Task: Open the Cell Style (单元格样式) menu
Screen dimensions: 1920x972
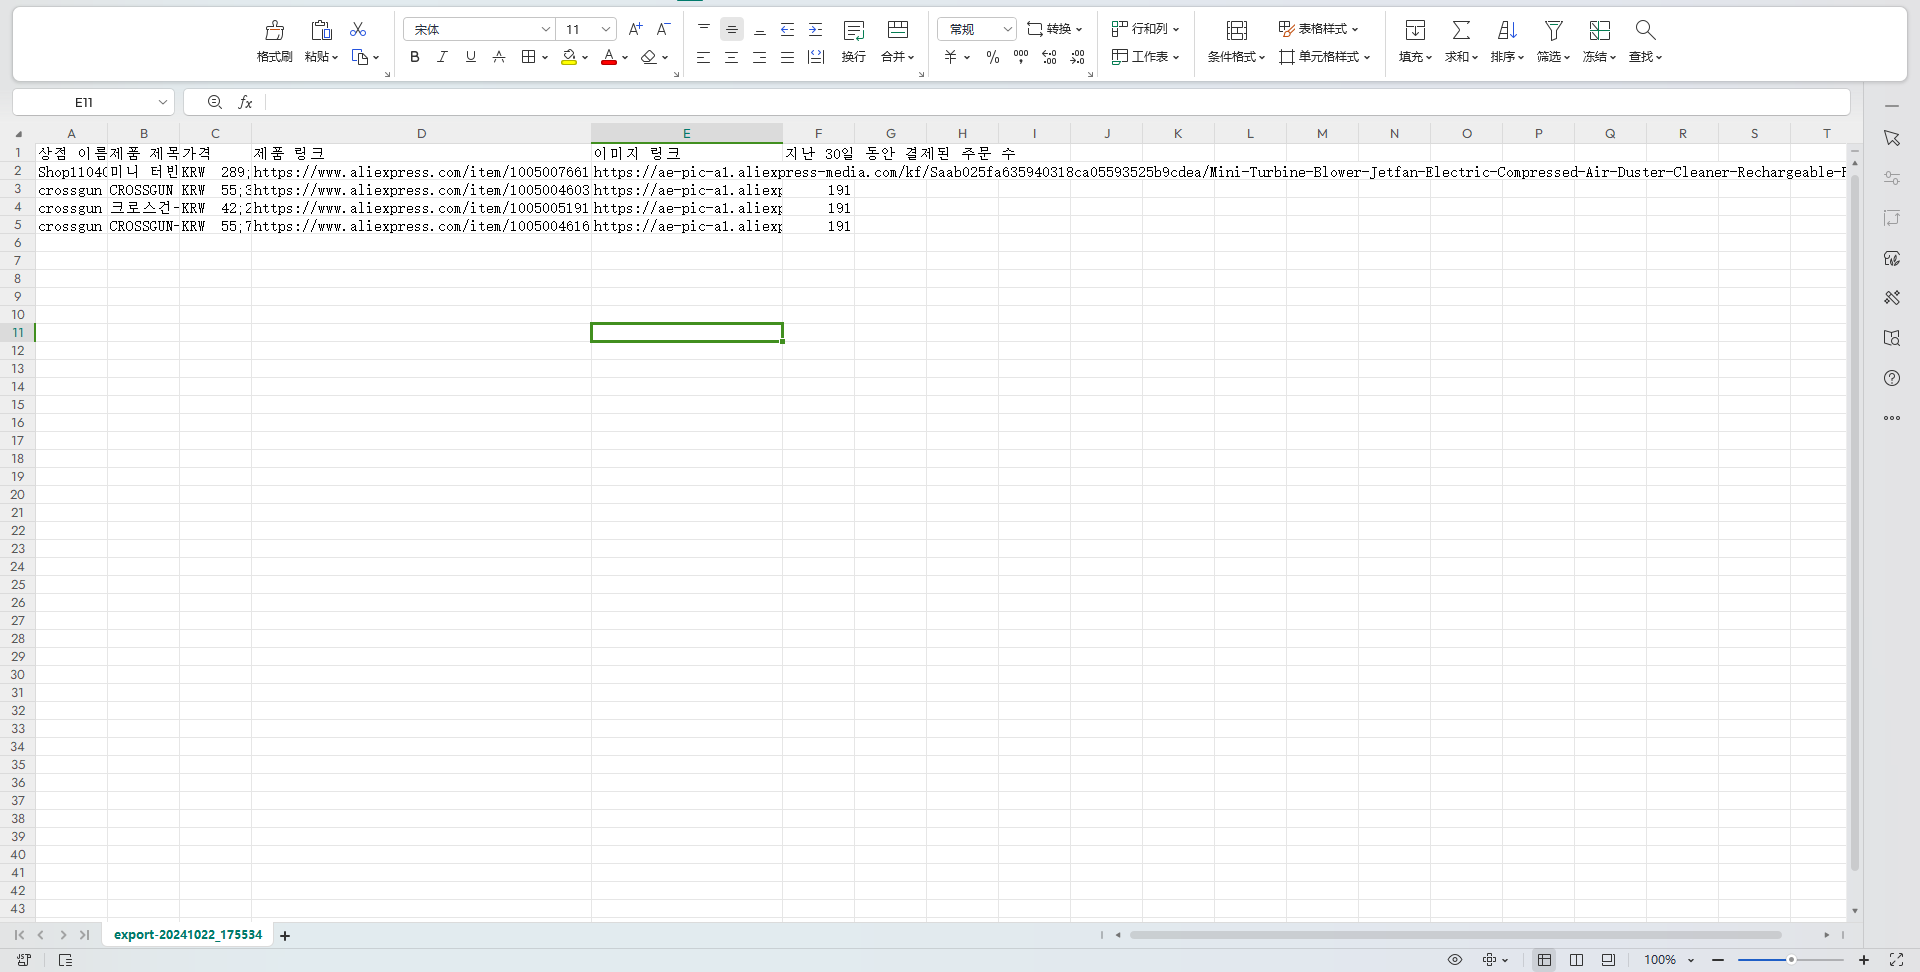Action: point(1324,57)
